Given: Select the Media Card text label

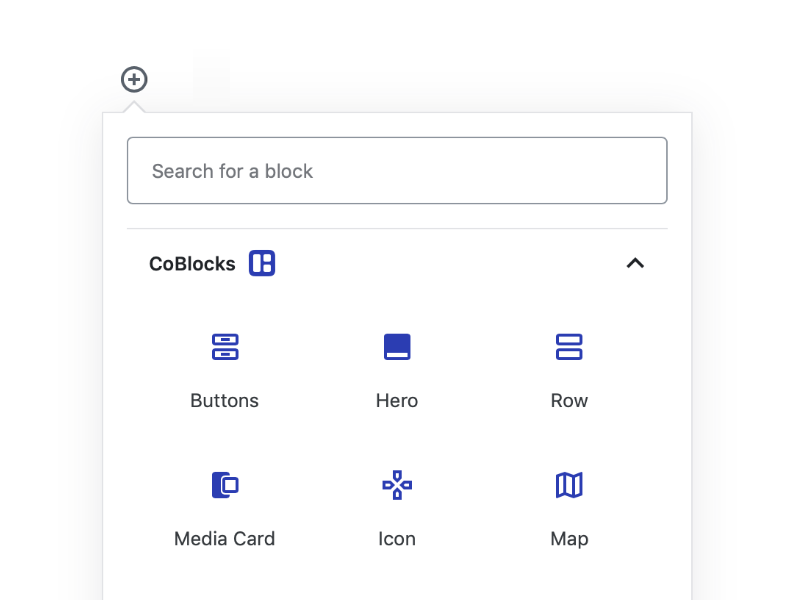Looking at the screenshot, I should click(x=224, y=539).
